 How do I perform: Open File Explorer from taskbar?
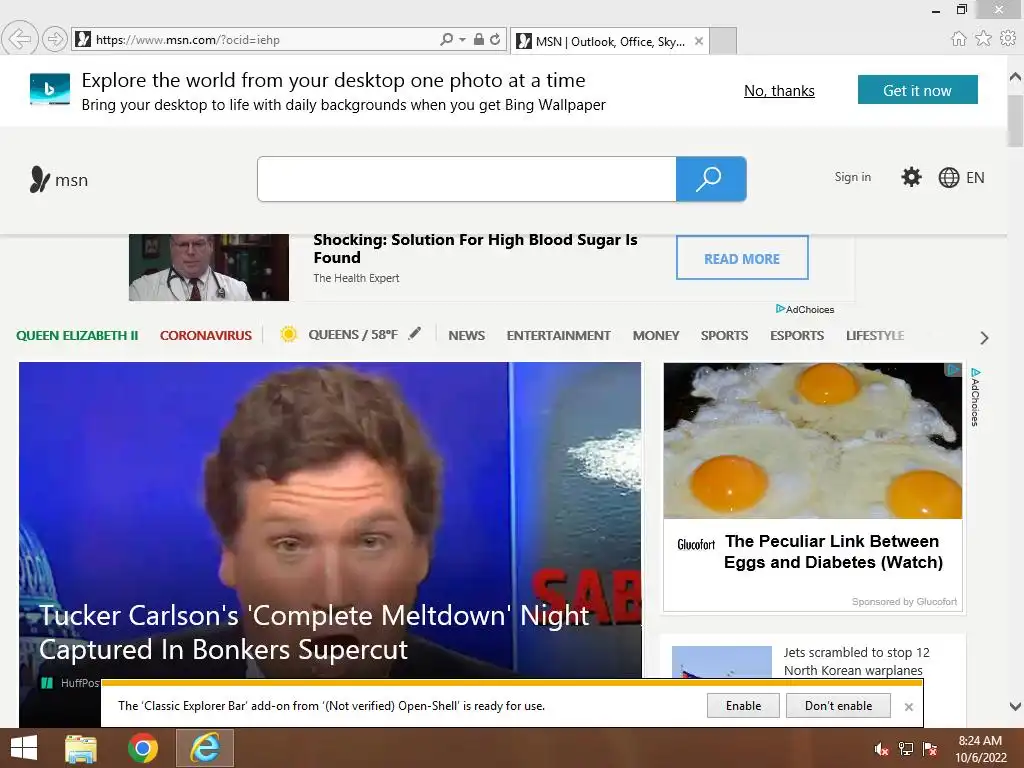(81, 748)
